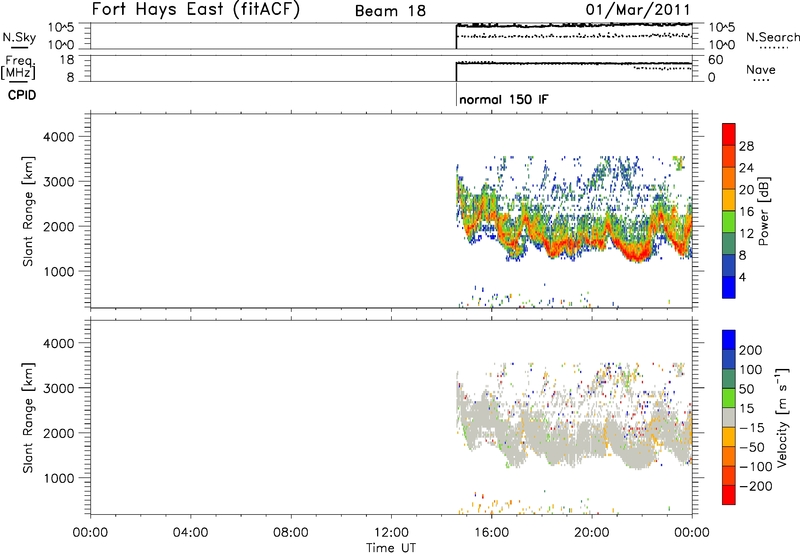The image size is (800, 554).
Task: Click the 'Power [dB]' colorbar label
Action: pos(764,211)
